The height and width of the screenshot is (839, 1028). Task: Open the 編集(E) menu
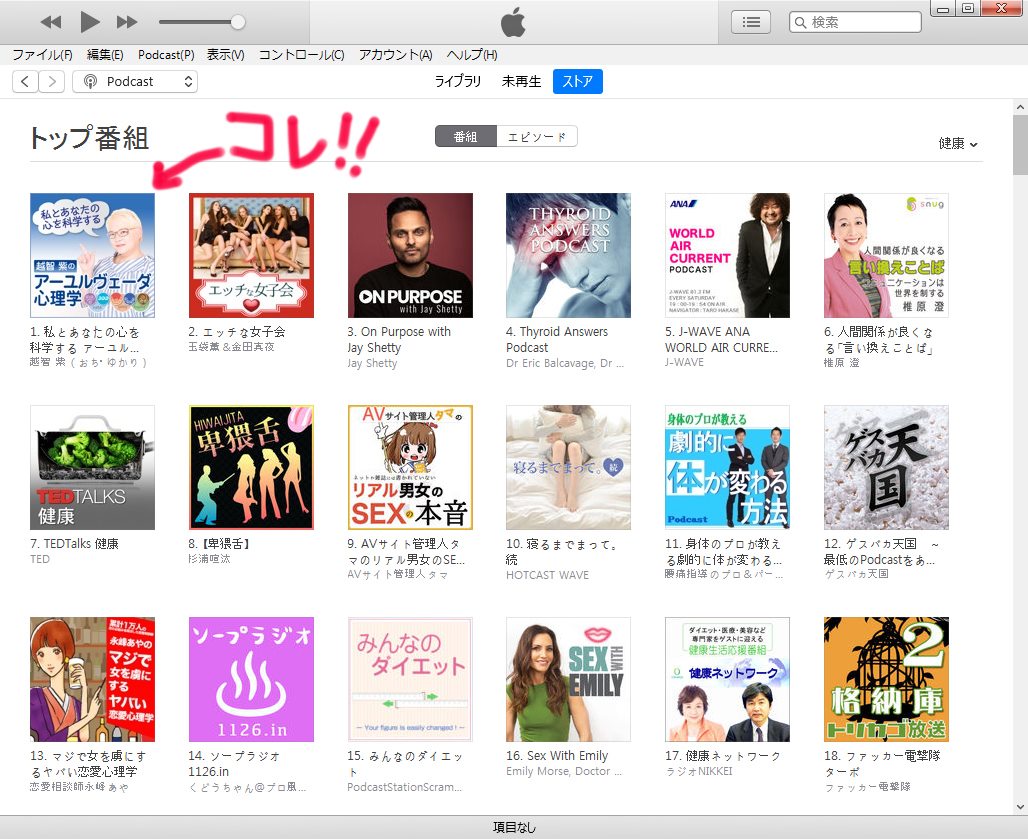(x=105, y=55)
